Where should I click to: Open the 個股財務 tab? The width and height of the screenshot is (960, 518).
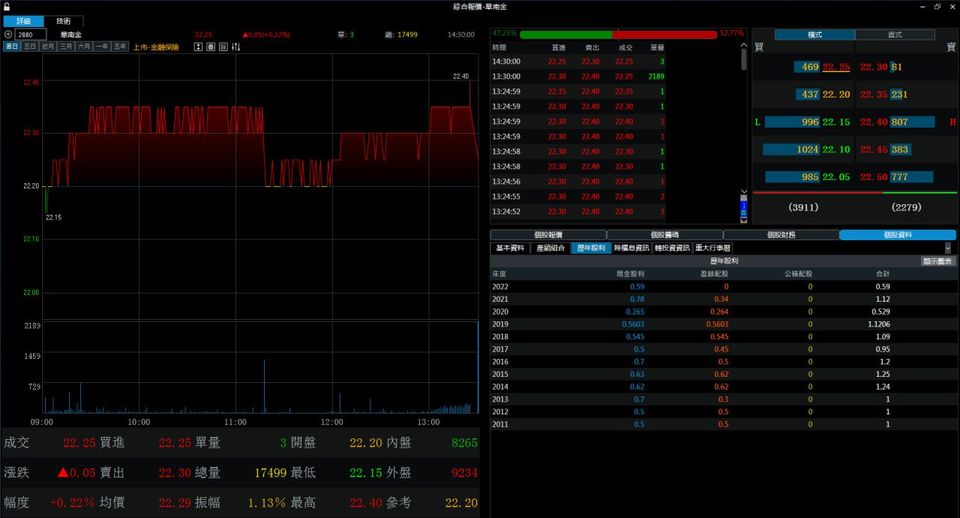pyautogui.click(x=781, y=235)
